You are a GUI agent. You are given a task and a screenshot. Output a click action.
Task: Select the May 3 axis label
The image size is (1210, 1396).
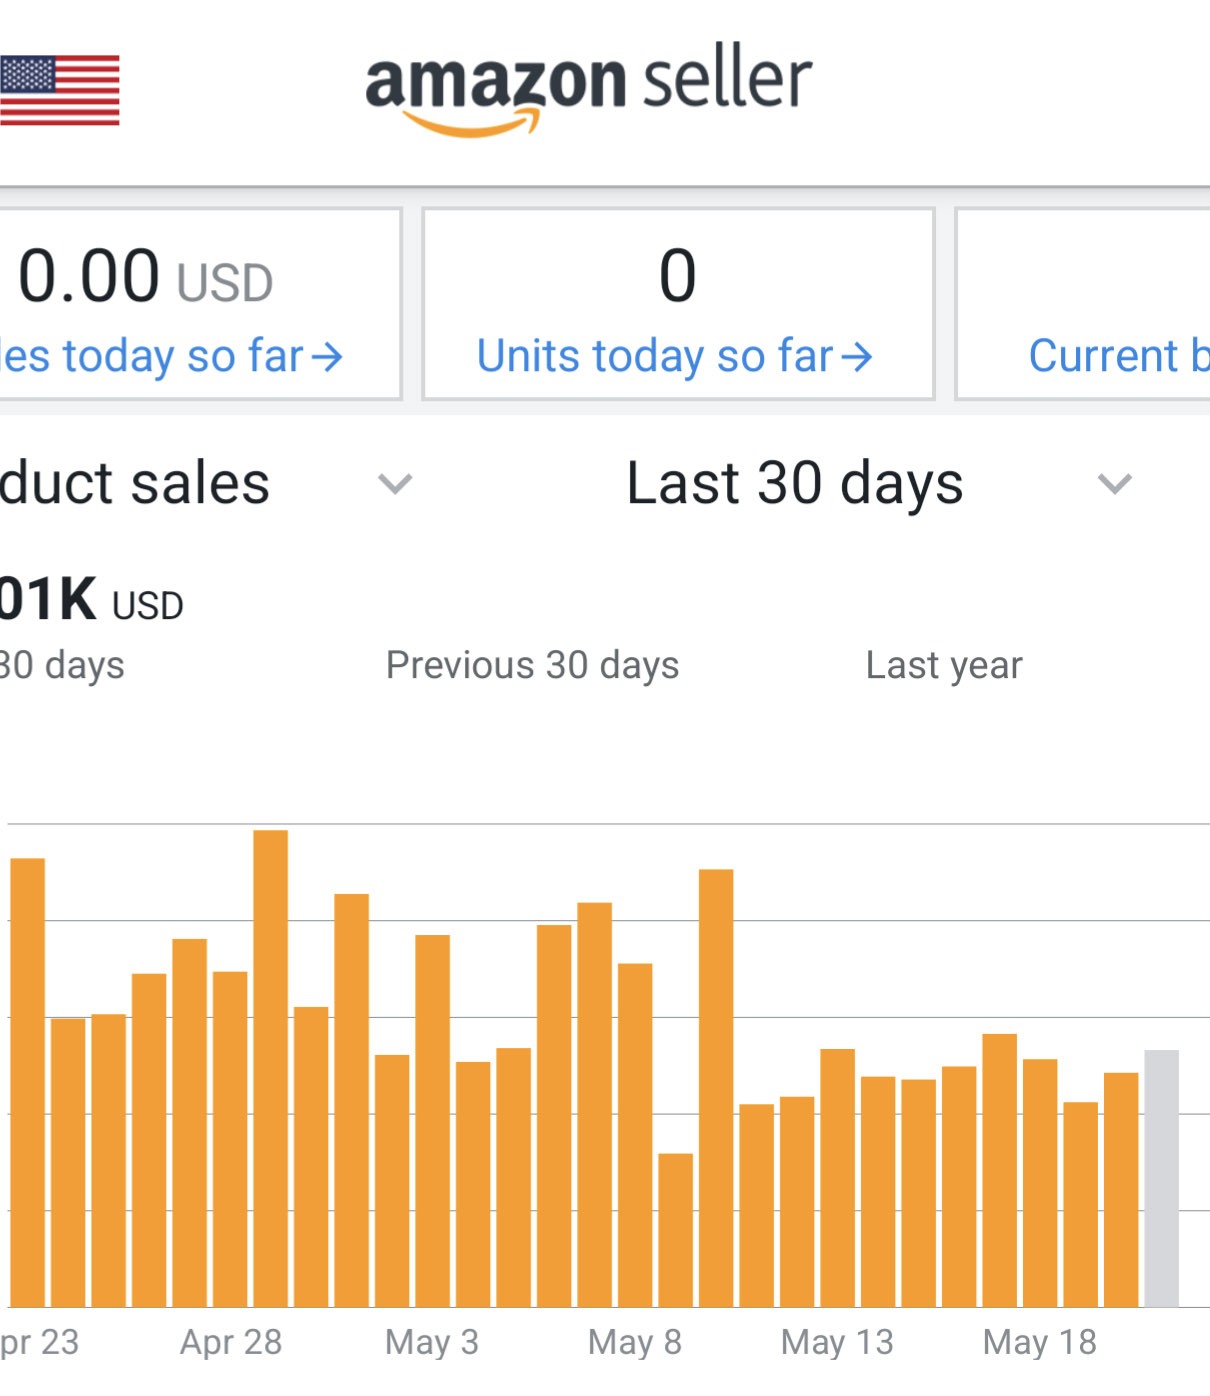coord(432,1343)
